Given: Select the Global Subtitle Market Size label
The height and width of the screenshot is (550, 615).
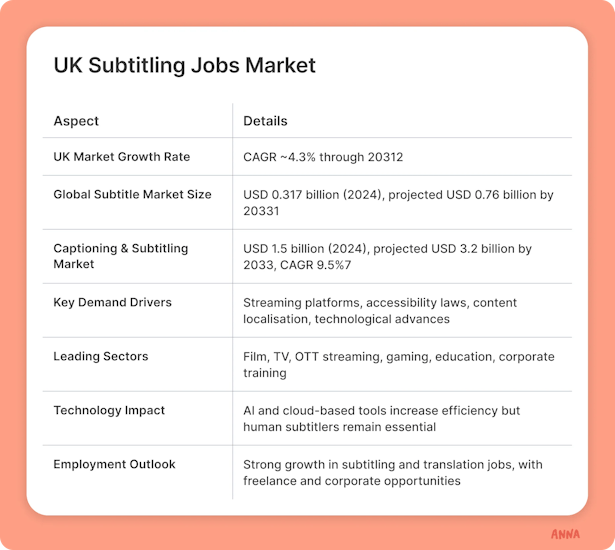Looking at the screenshot, I should 132,194.
